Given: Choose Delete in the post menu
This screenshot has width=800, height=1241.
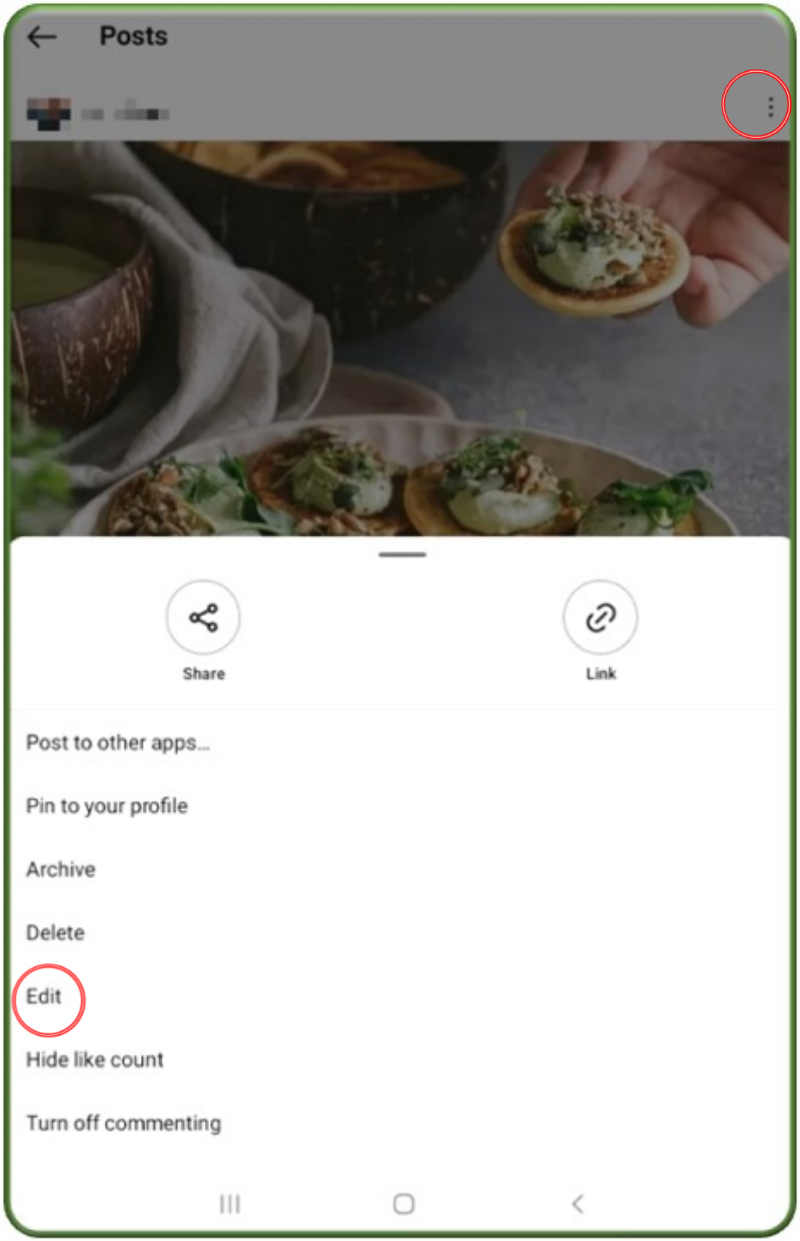Looking at the screenshot, I should pyautogui.click(x=55, y=933).
